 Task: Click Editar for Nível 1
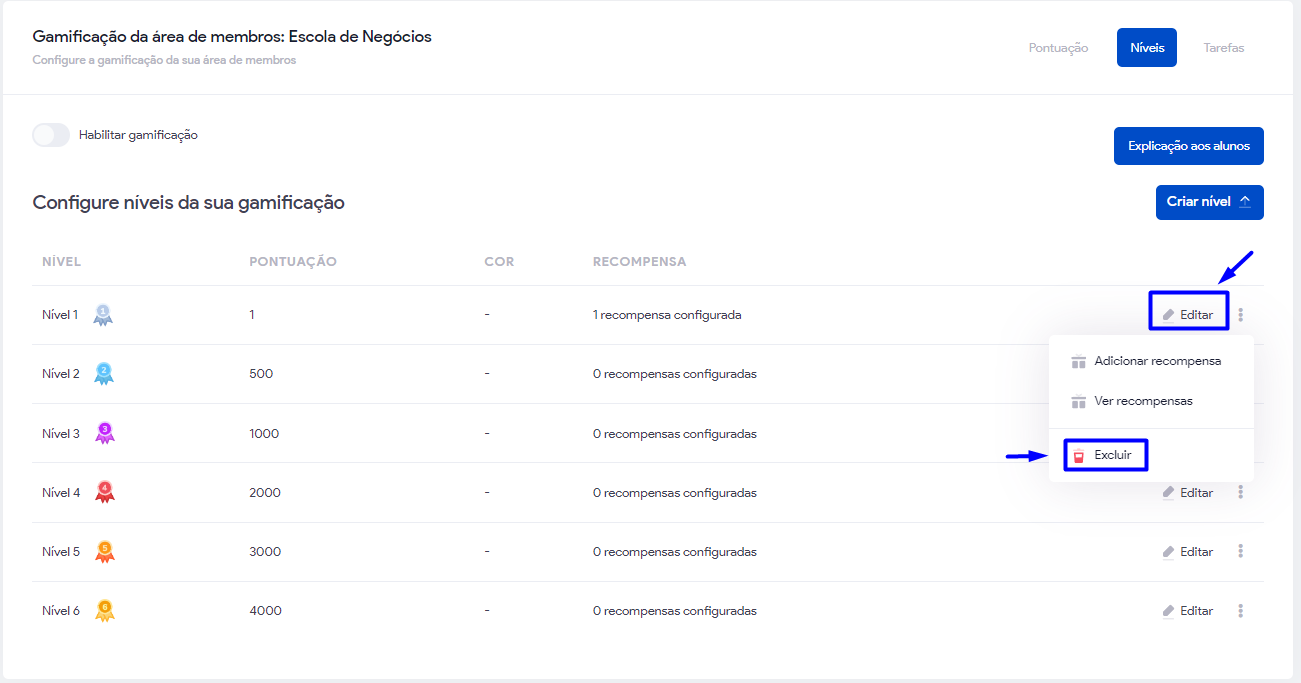tap(1188, 315)
